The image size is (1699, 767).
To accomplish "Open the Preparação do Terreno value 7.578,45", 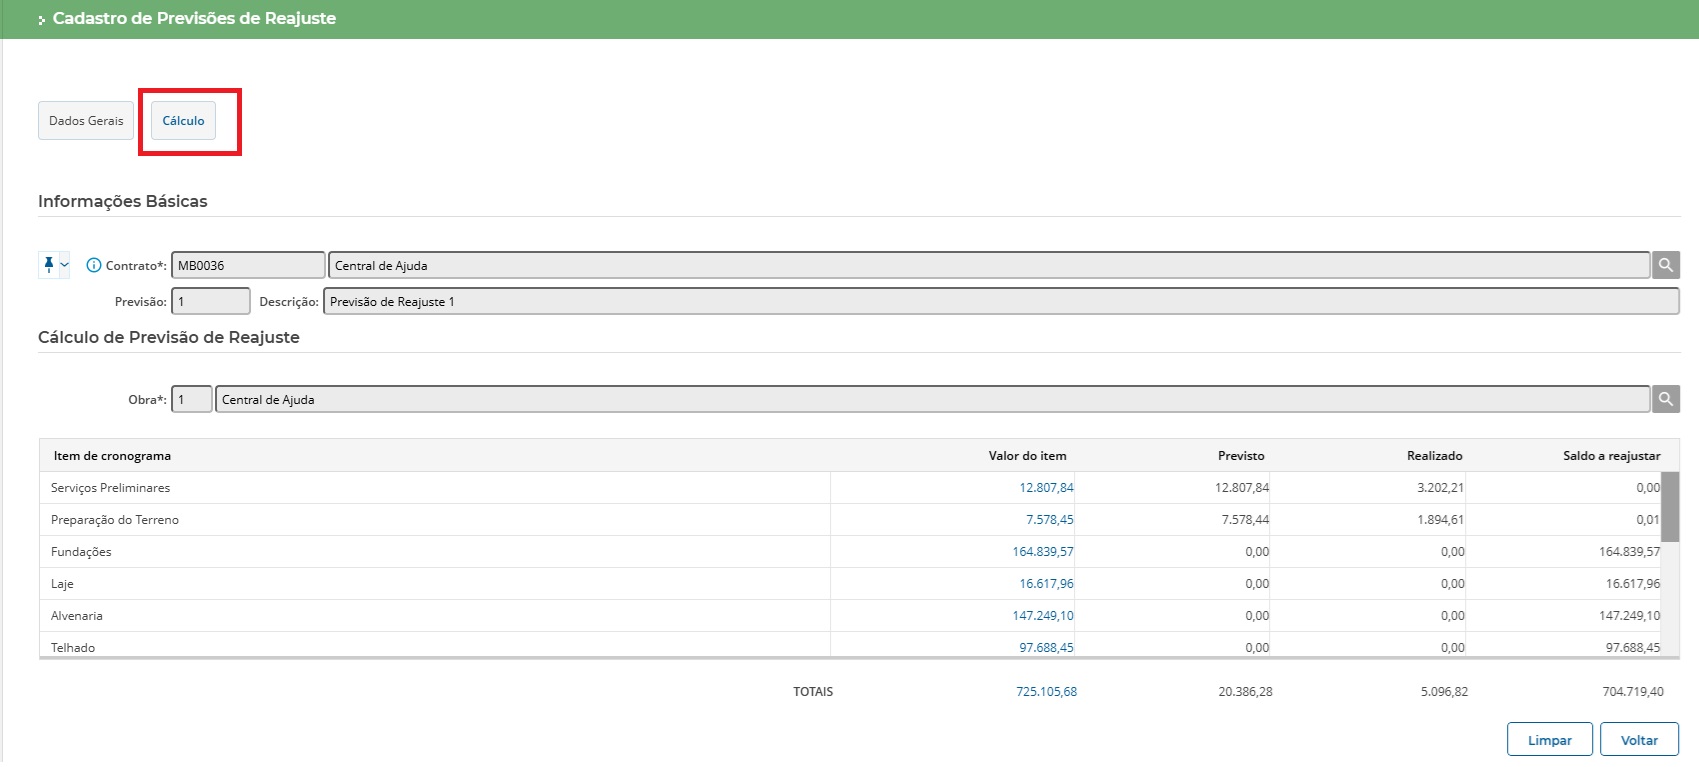I will coord(1049,520).
